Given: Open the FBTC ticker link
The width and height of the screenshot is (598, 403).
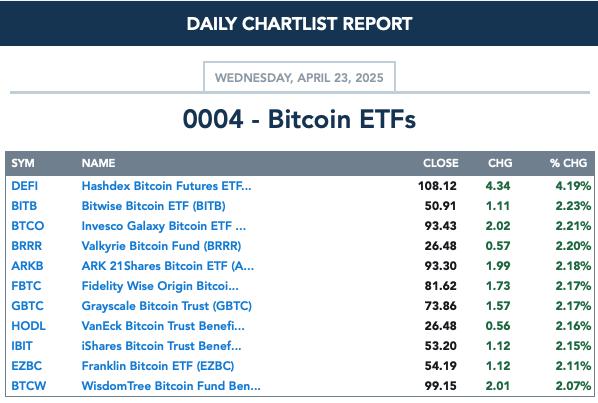Looking at the screenshot, I should click(x=26, y=286).
